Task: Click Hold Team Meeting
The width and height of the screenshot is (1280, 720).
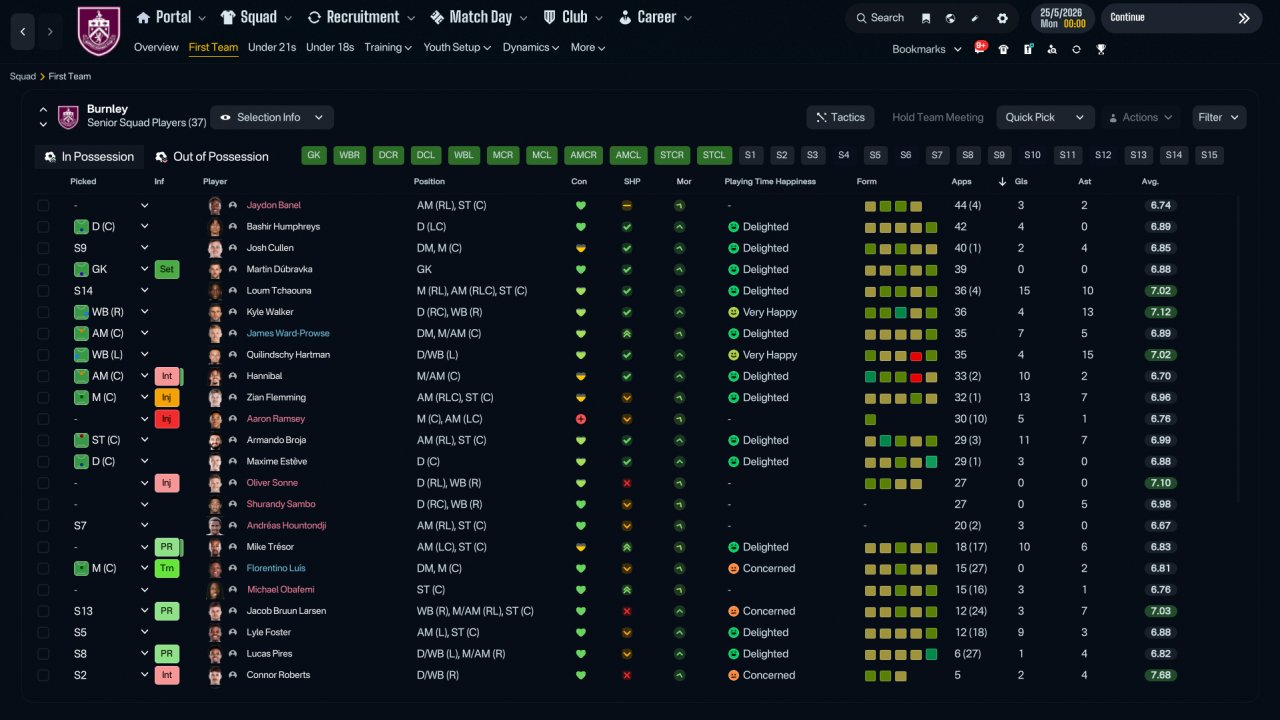Action: (x=938, y=117)
